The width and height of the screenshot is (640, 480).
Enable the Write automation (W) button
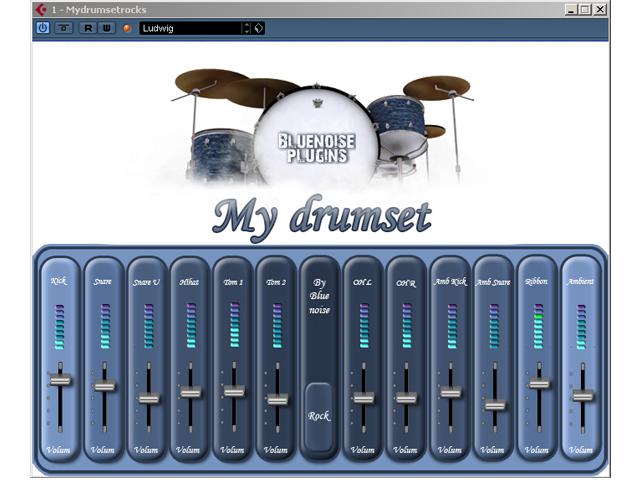[106, 28]
